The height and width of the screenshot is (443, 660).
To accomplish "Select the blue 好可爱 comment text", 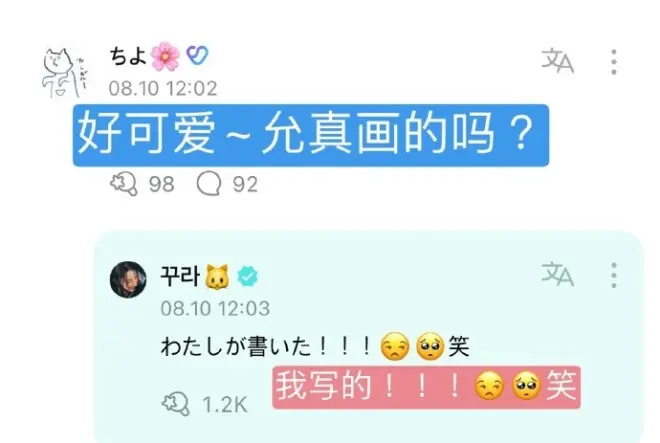I will click(311, 135).
